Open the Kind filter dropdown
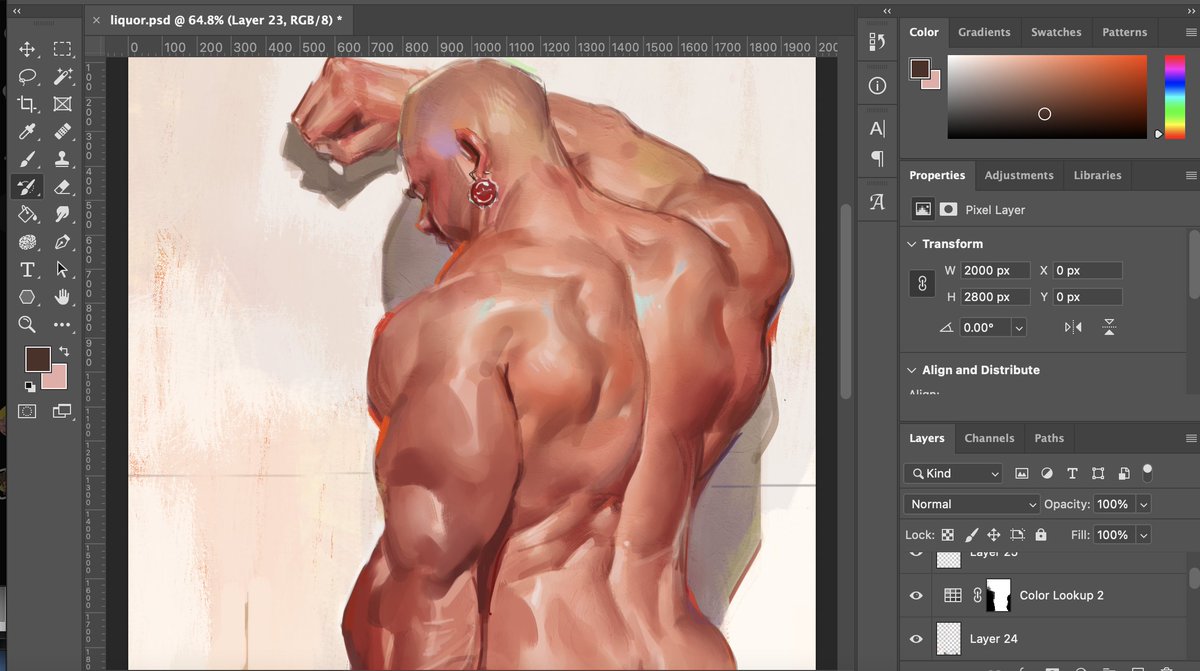This screenshot has width=1200, height=671. (x=952, y=473)
